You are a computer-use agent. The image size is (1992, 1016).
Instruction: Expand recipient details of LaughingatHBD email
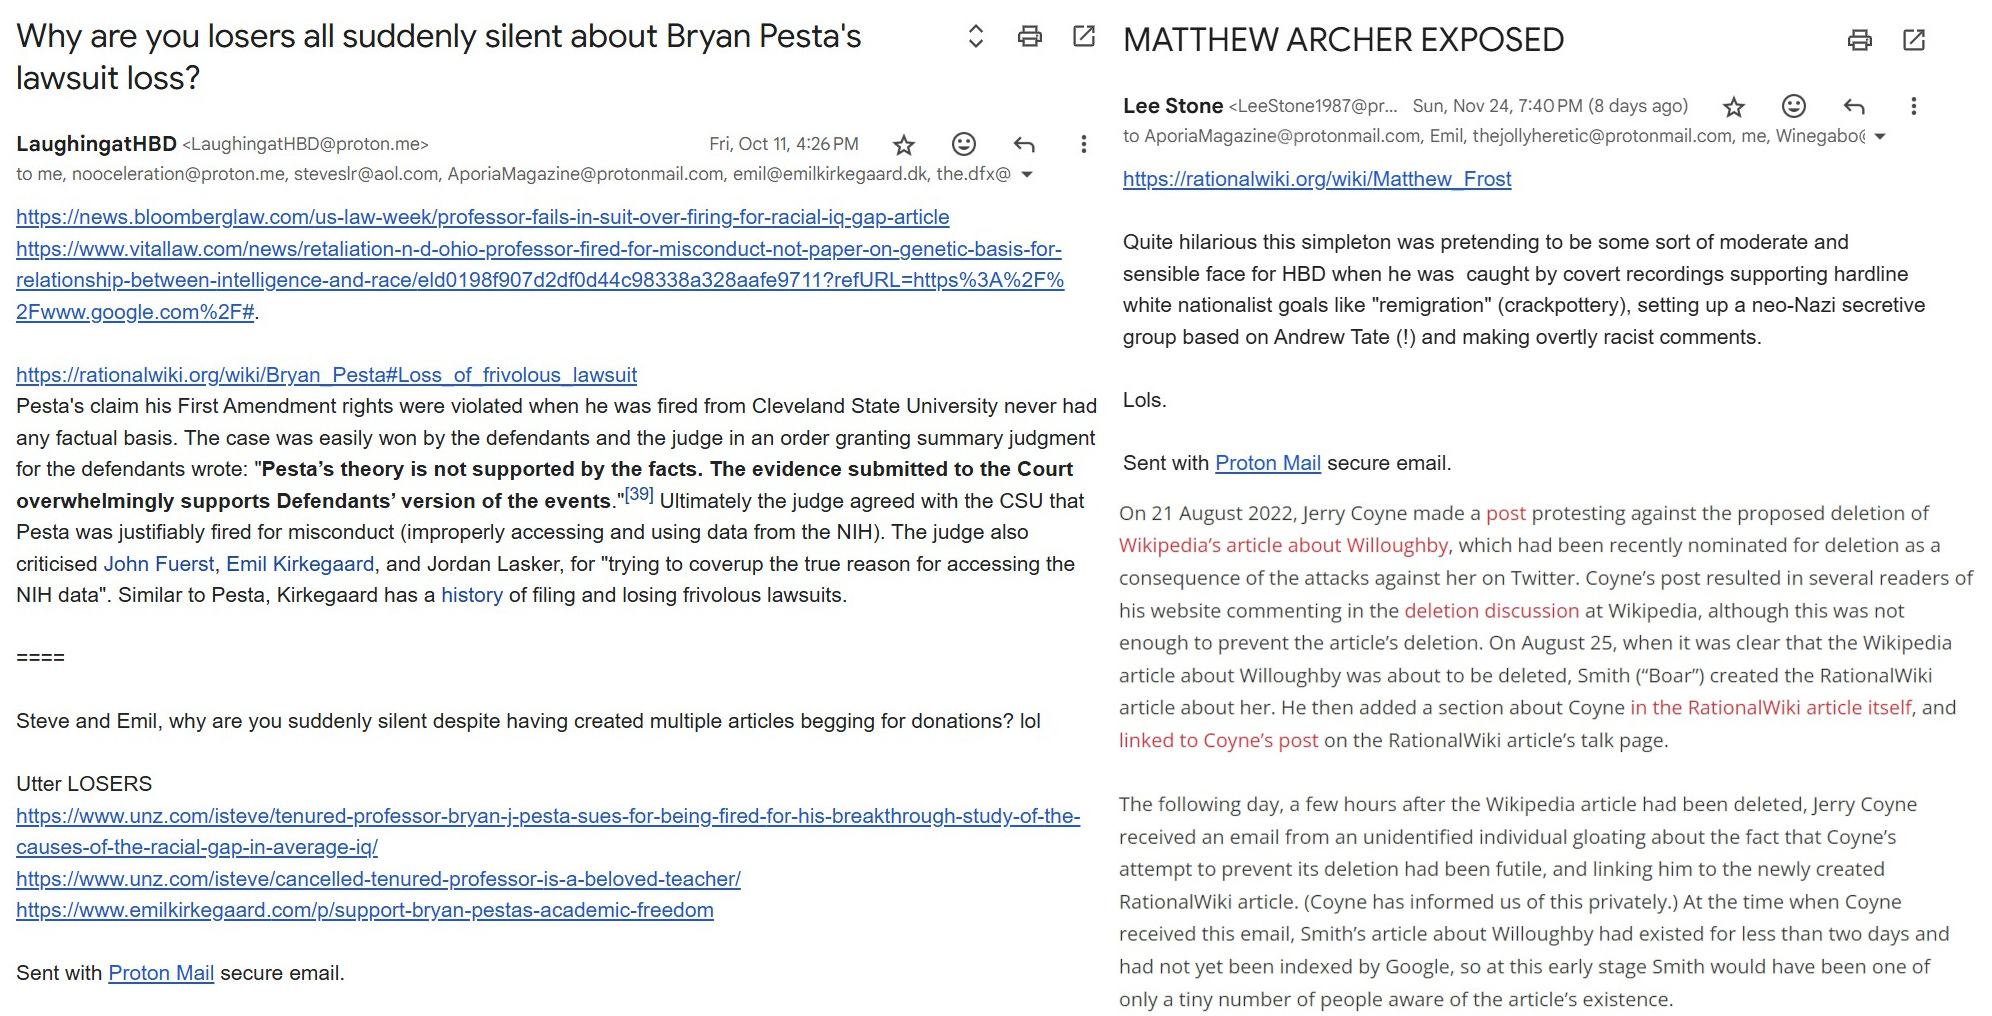(1026, 175)
